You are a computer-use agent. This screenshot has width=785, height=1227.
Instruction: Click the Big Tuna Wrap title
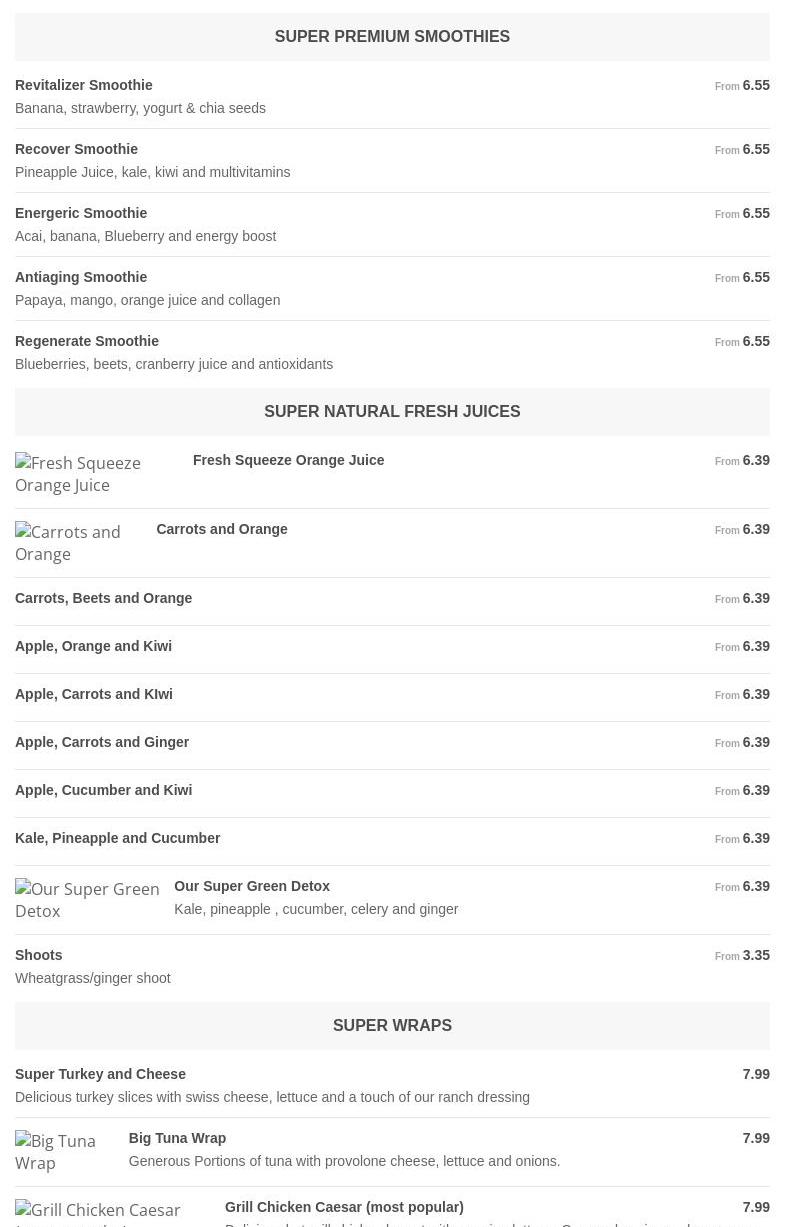click(x=177, y=1138)
